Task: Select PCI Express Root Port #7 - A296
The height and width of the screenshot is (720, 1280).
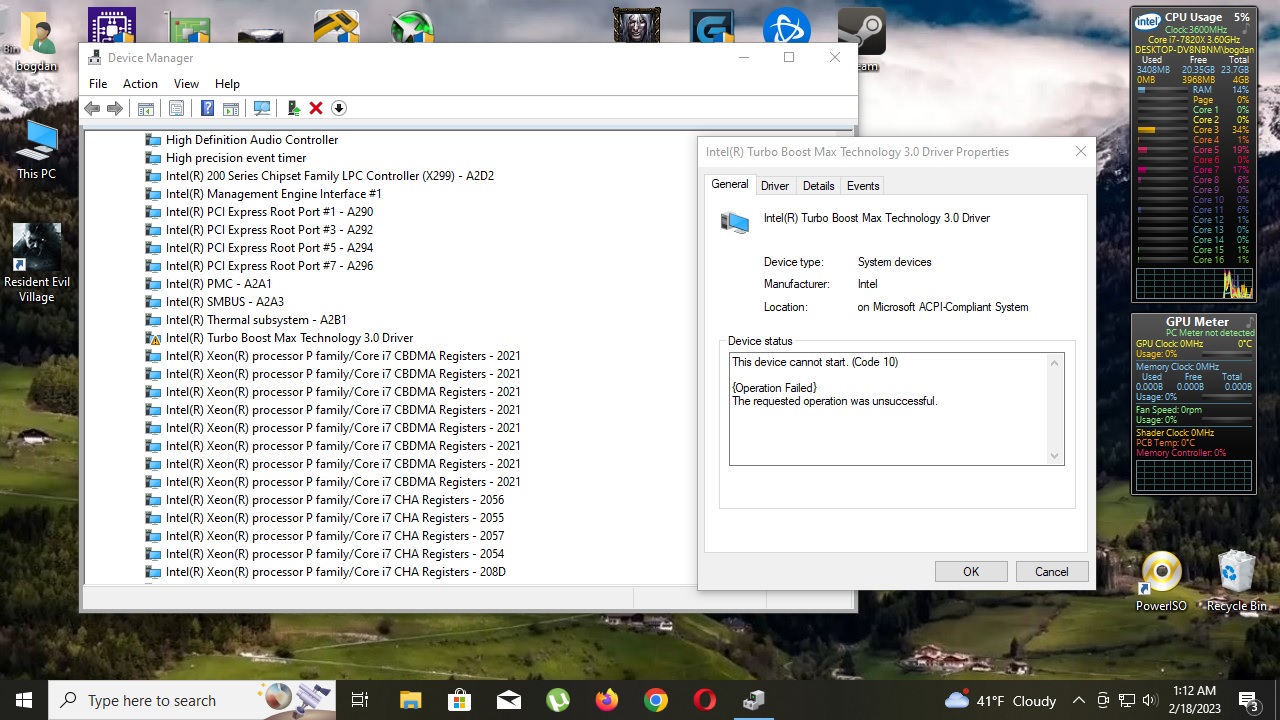Action: pyautogui.click(x=269, y=266)
